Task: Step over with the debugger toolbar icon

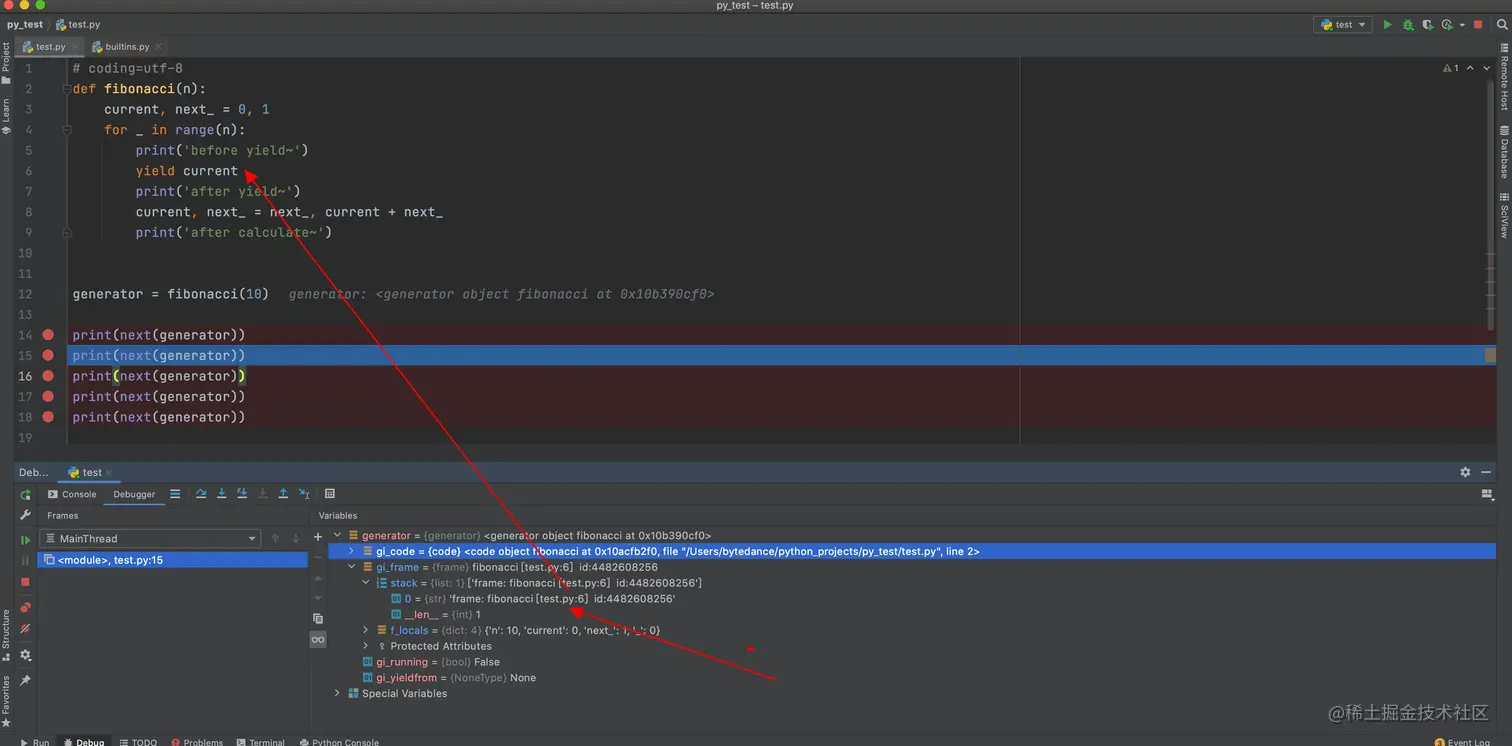Action: click(x=201, y=494)
